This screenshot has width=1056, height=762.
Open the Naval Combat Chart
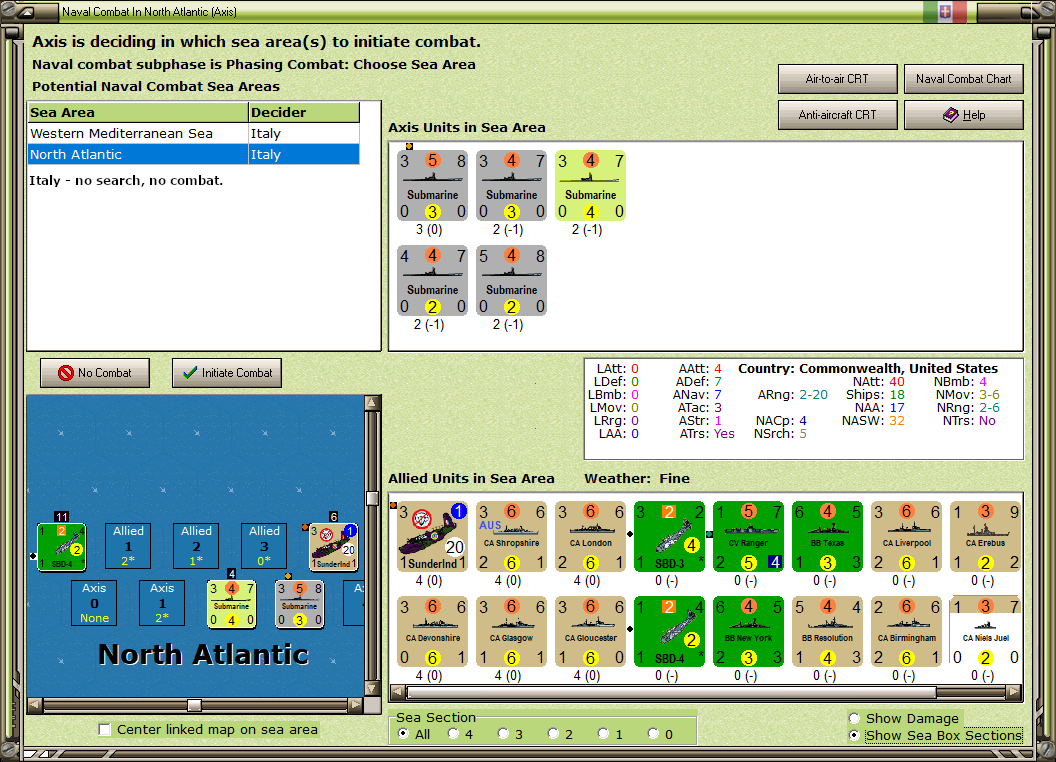963,79
